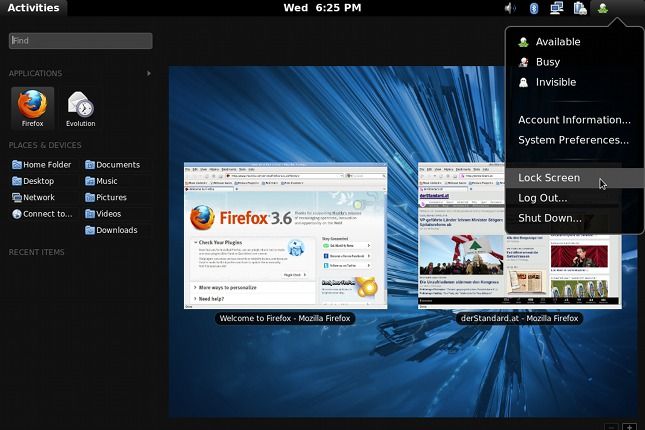Add a workspace with the plus button
The image size is (645, 430).
629,427
